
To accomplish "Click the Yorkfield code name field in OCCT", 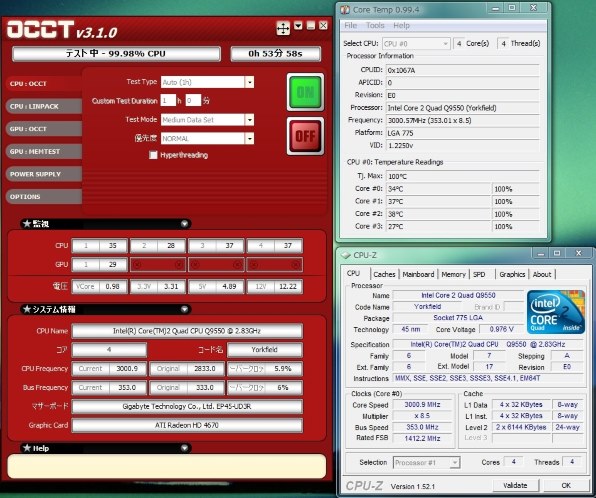I will click(x=265, y=350).
